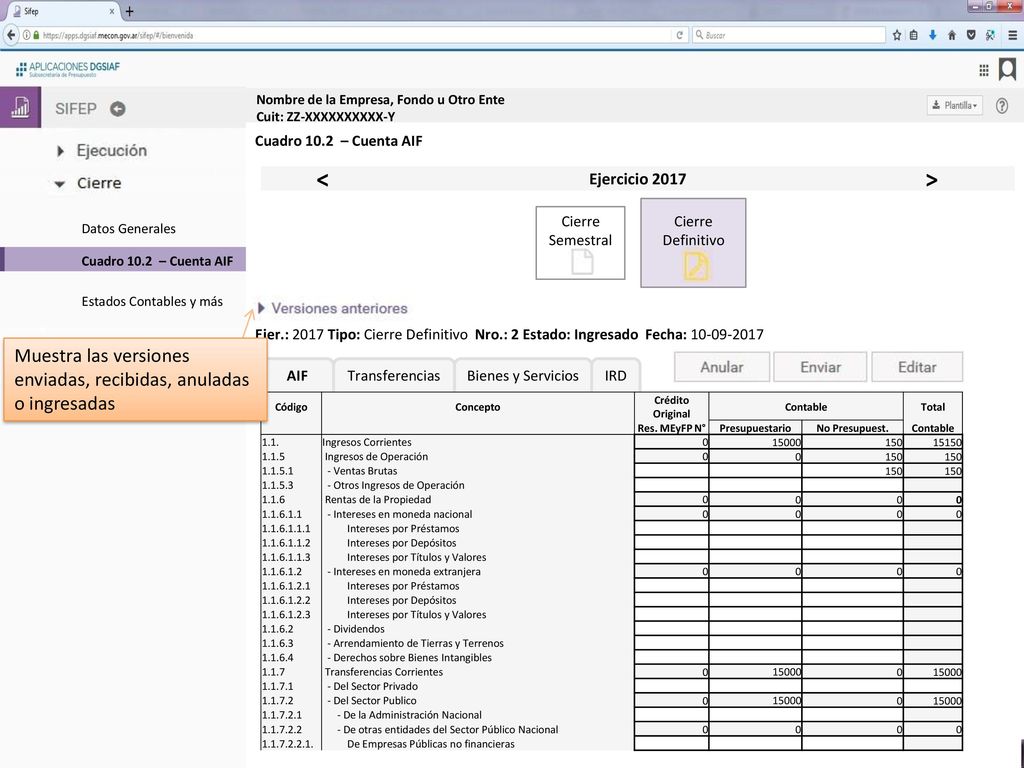Reload the page with the refresh icon

point(680,35)
